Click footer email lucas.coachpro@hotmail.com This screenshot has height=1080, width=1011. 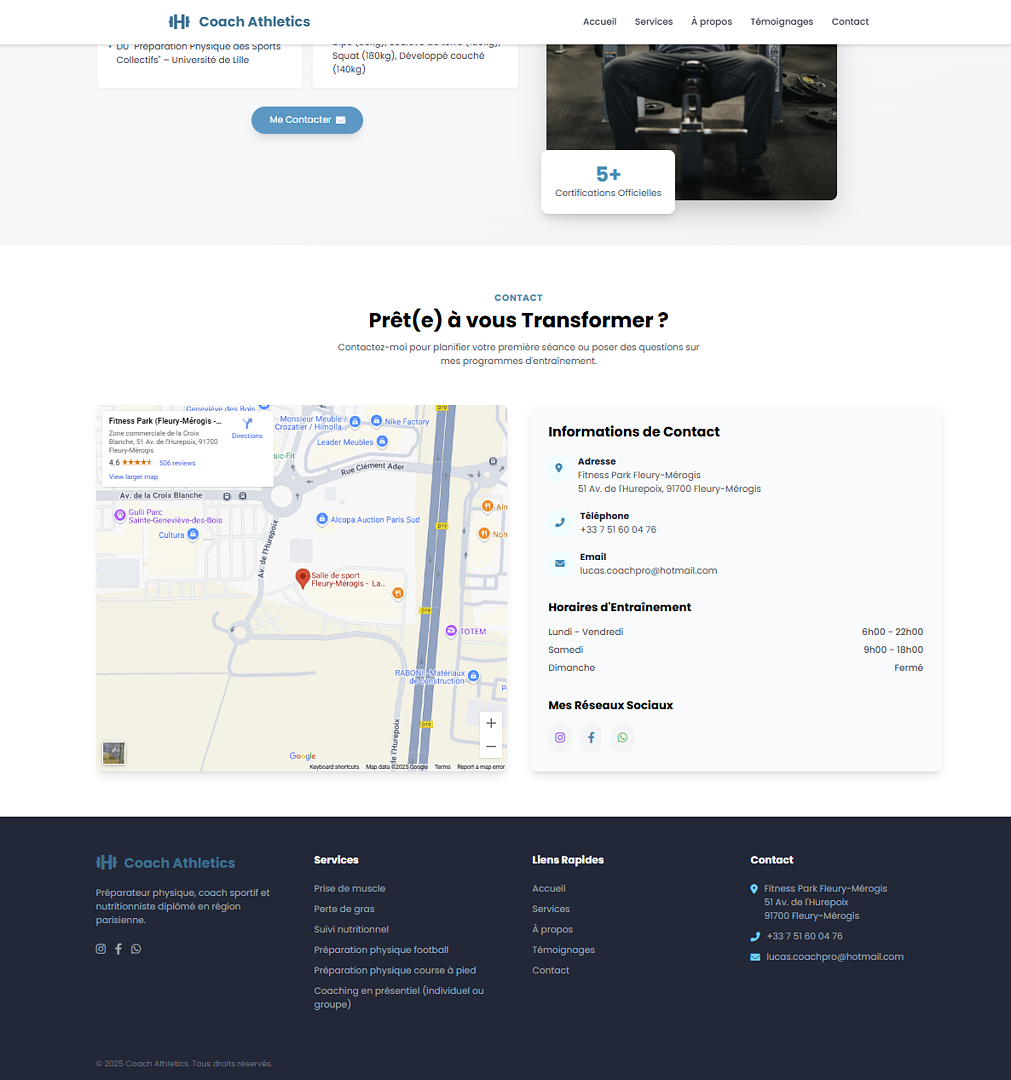[835, 957]
